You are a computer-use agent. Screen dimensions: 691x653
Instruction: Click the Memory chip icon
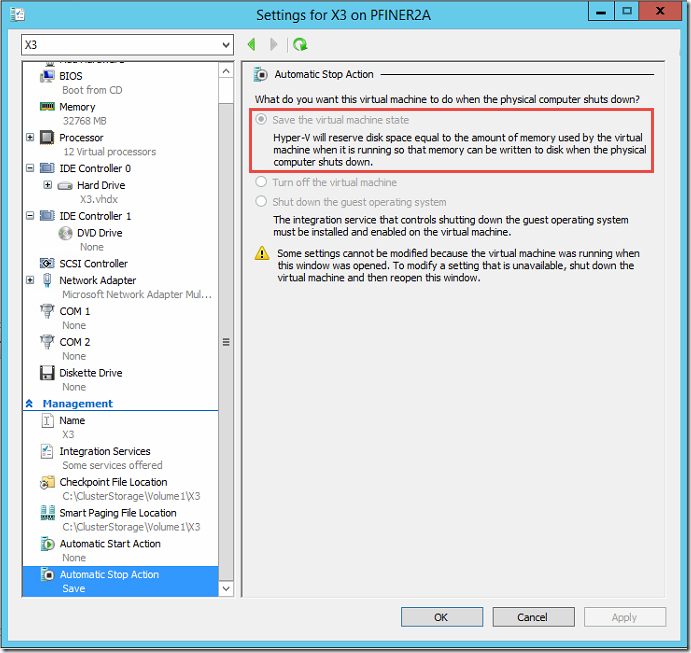(47, 107)
